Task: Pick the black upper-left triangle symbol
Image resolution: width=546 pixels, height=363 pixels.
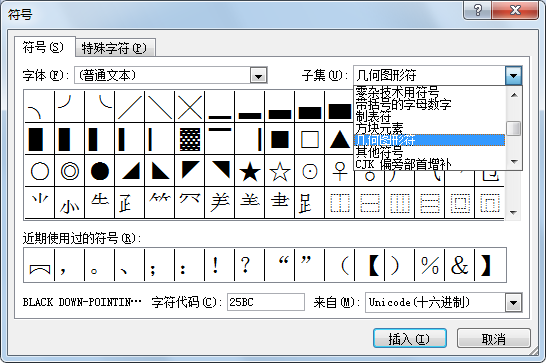Action: point(190,171)
